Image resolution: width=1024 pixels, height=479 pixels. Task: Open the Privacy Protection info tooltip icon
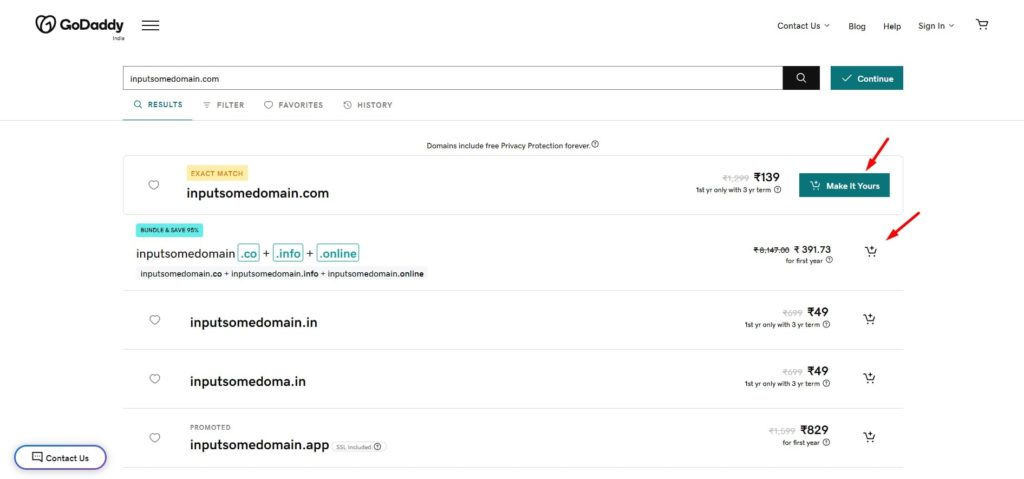595,144
